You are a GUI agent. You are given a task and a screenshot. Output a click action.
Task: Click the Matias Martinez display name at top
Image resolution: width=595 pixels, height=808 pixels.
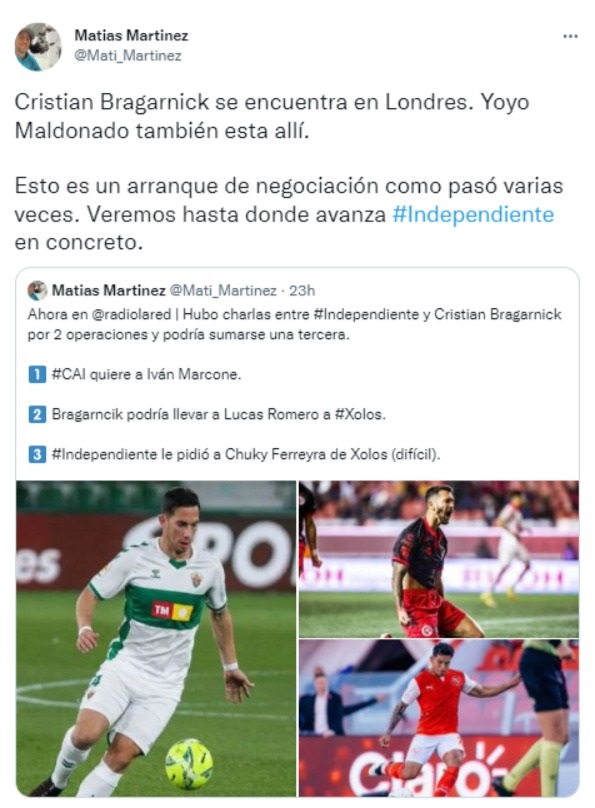point(131,35)
